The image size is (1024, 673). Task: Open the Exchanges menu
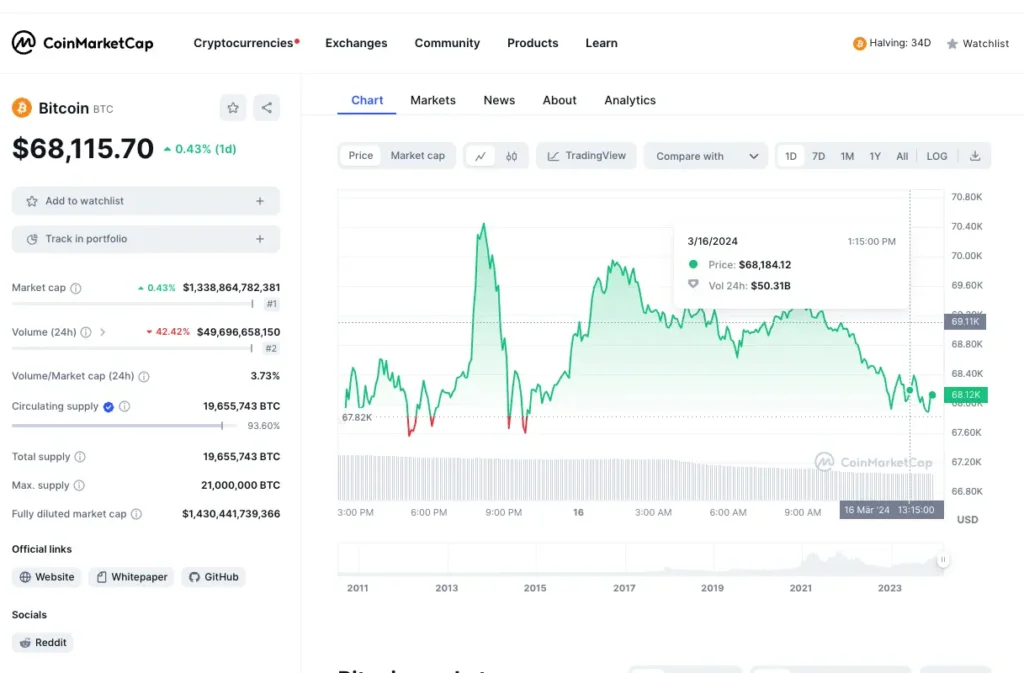[356, 43]
